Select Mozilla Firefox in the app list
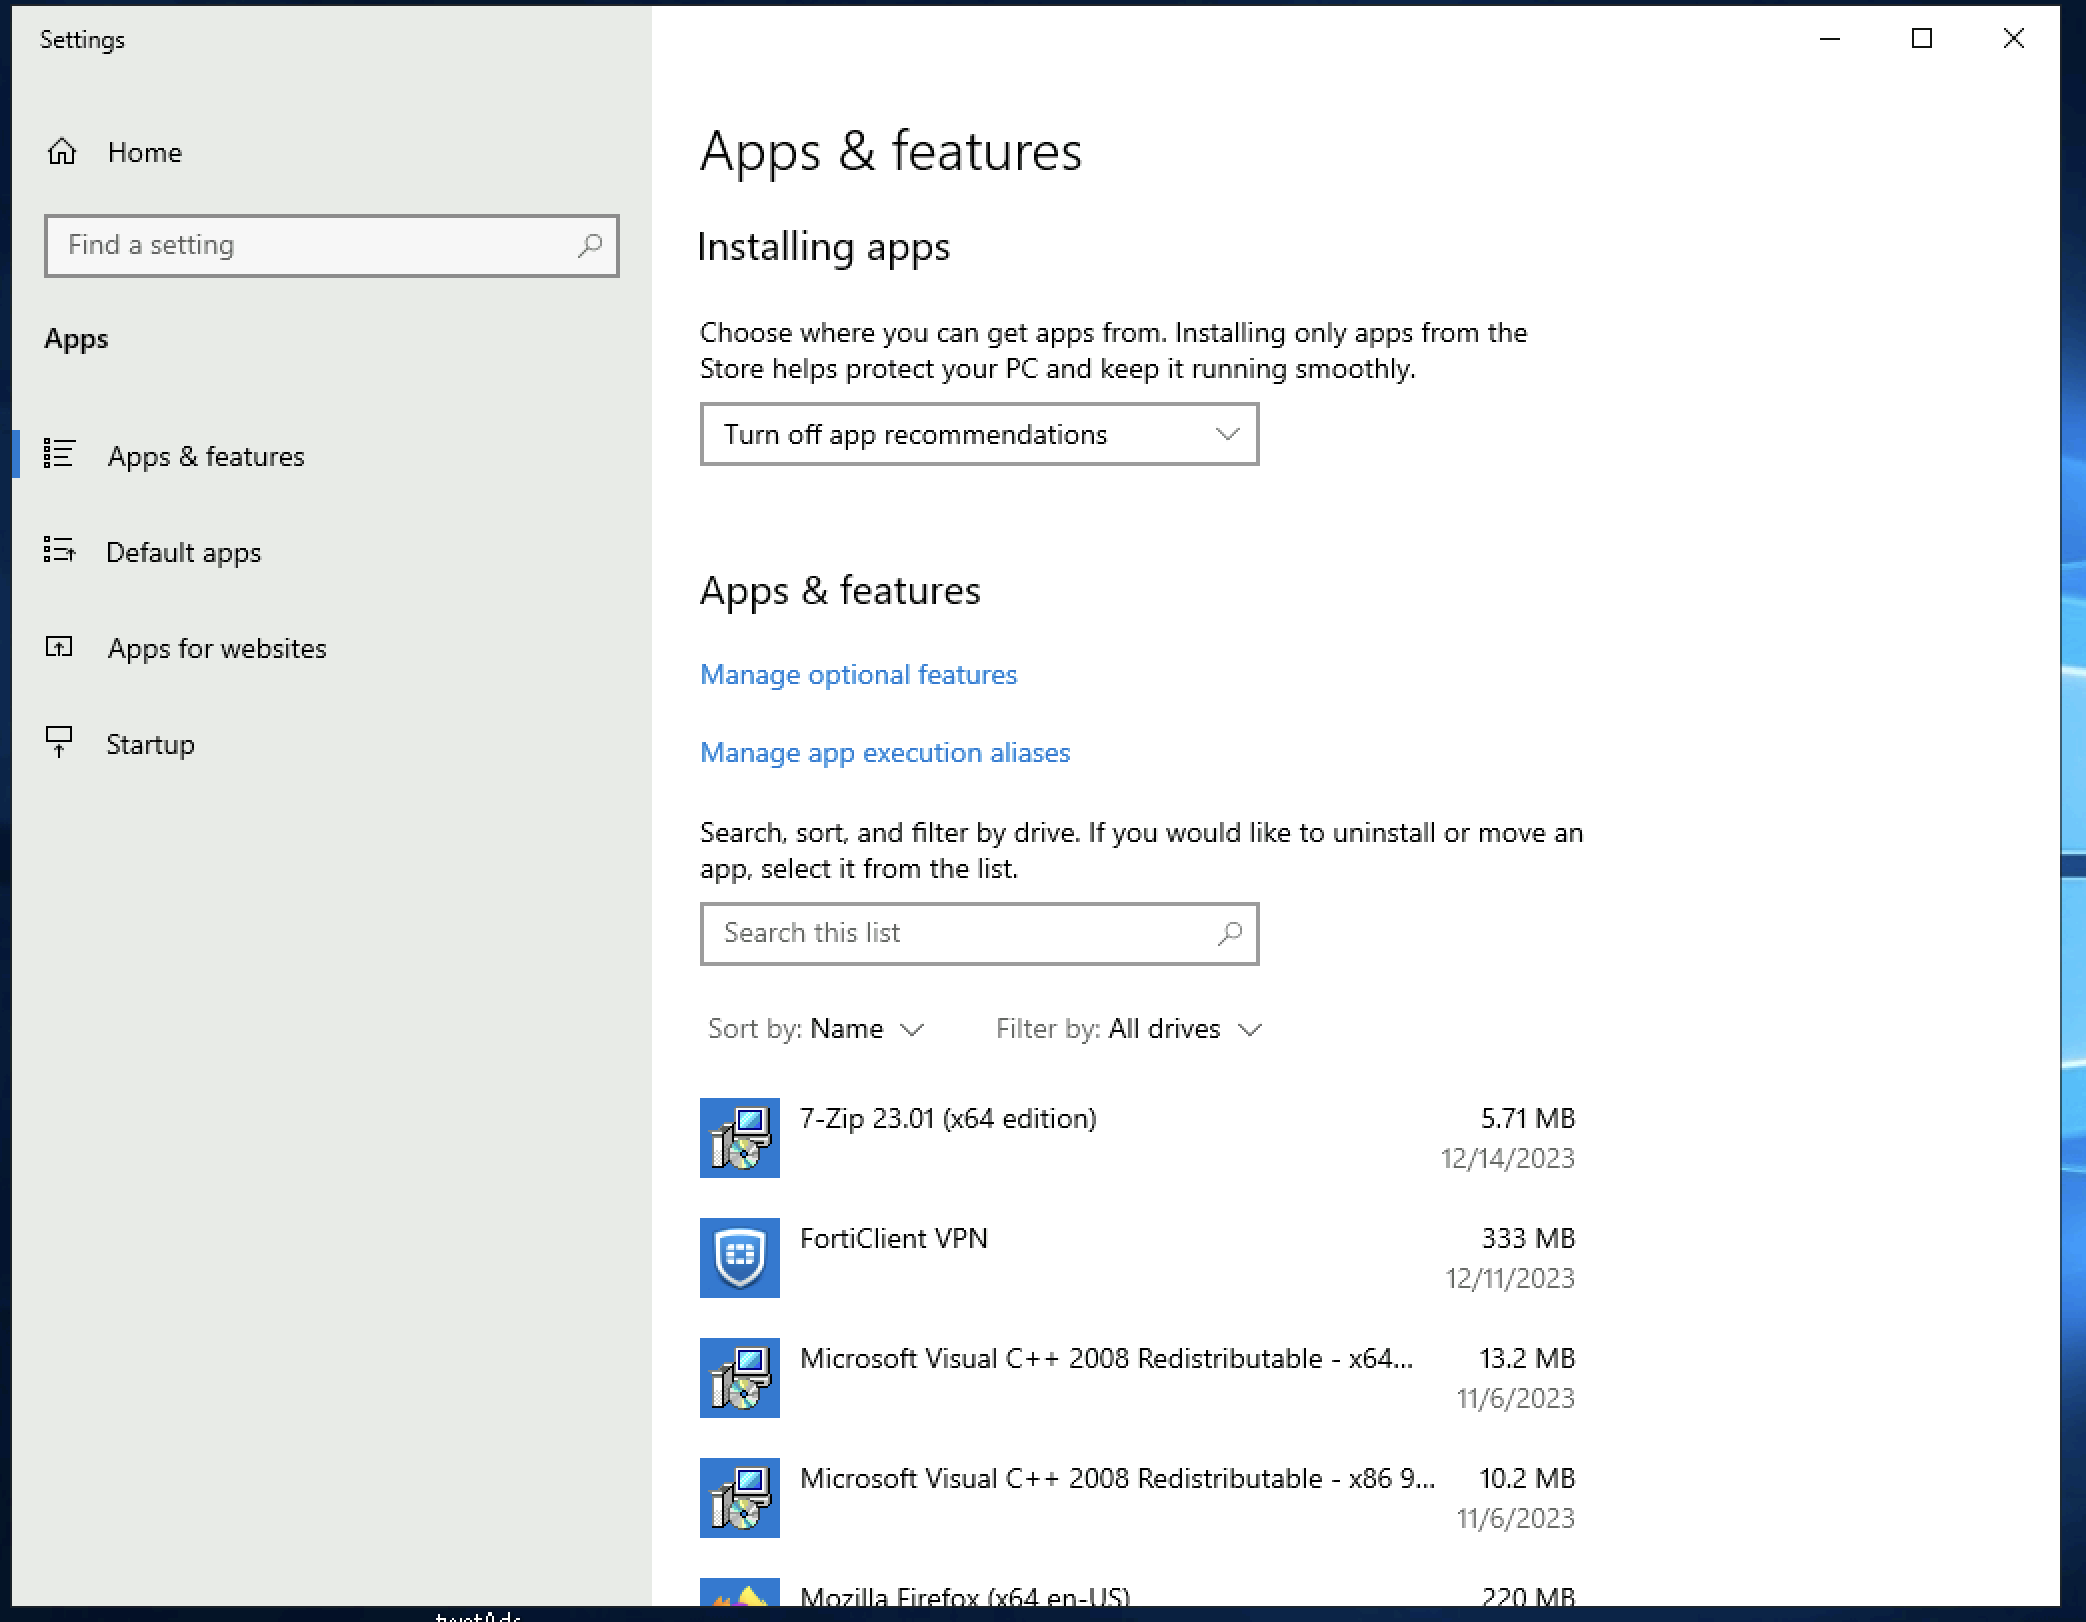Screen dimensions: 2086x1622 [x=965, y=1596]
